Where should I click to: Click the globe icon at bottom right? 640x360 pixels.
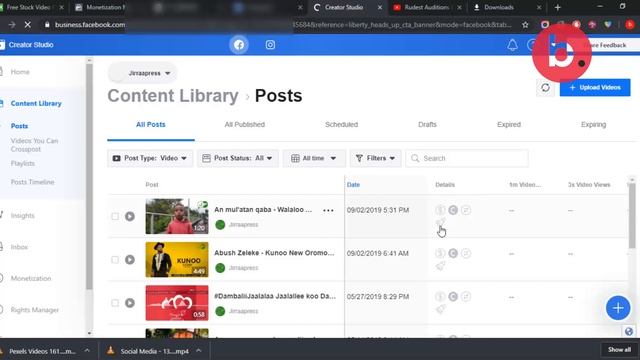point(629,331)
